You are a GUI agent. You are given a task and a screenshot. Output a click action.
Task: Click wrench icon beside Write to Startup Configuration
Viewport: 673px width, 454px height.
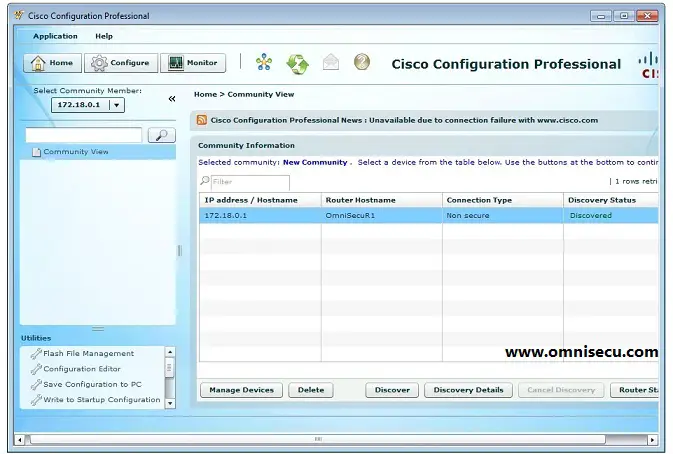(x=36, y=400)
